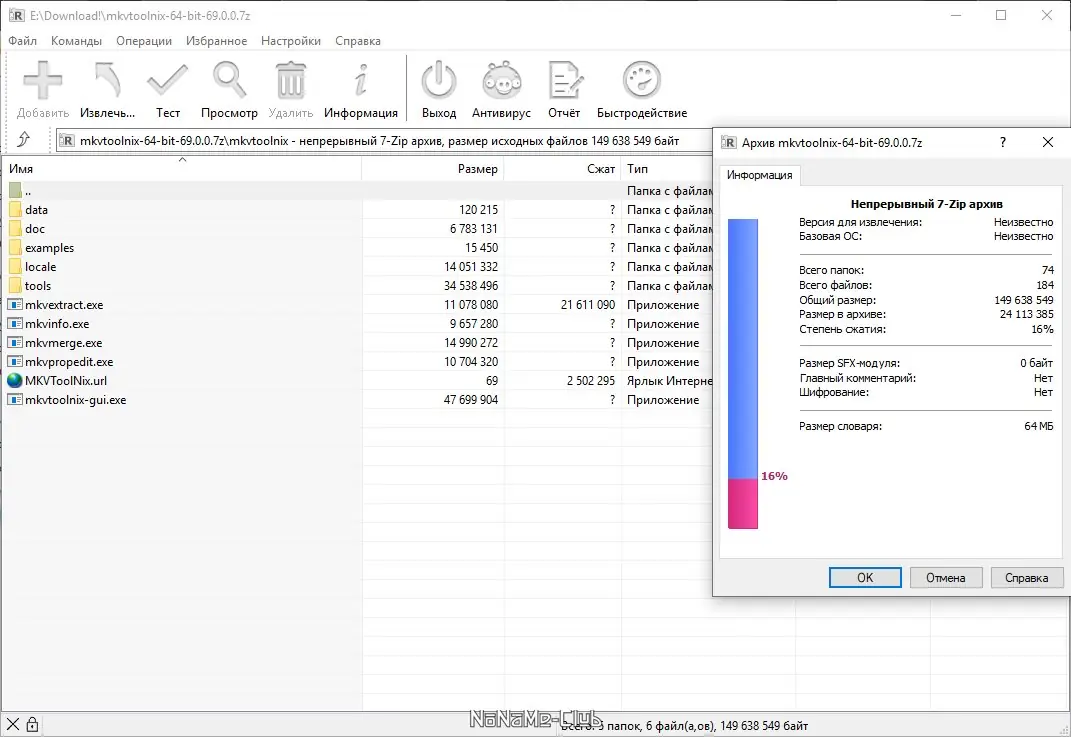Select the Информация tab in dialog
1071x737 pixels.
760,175
